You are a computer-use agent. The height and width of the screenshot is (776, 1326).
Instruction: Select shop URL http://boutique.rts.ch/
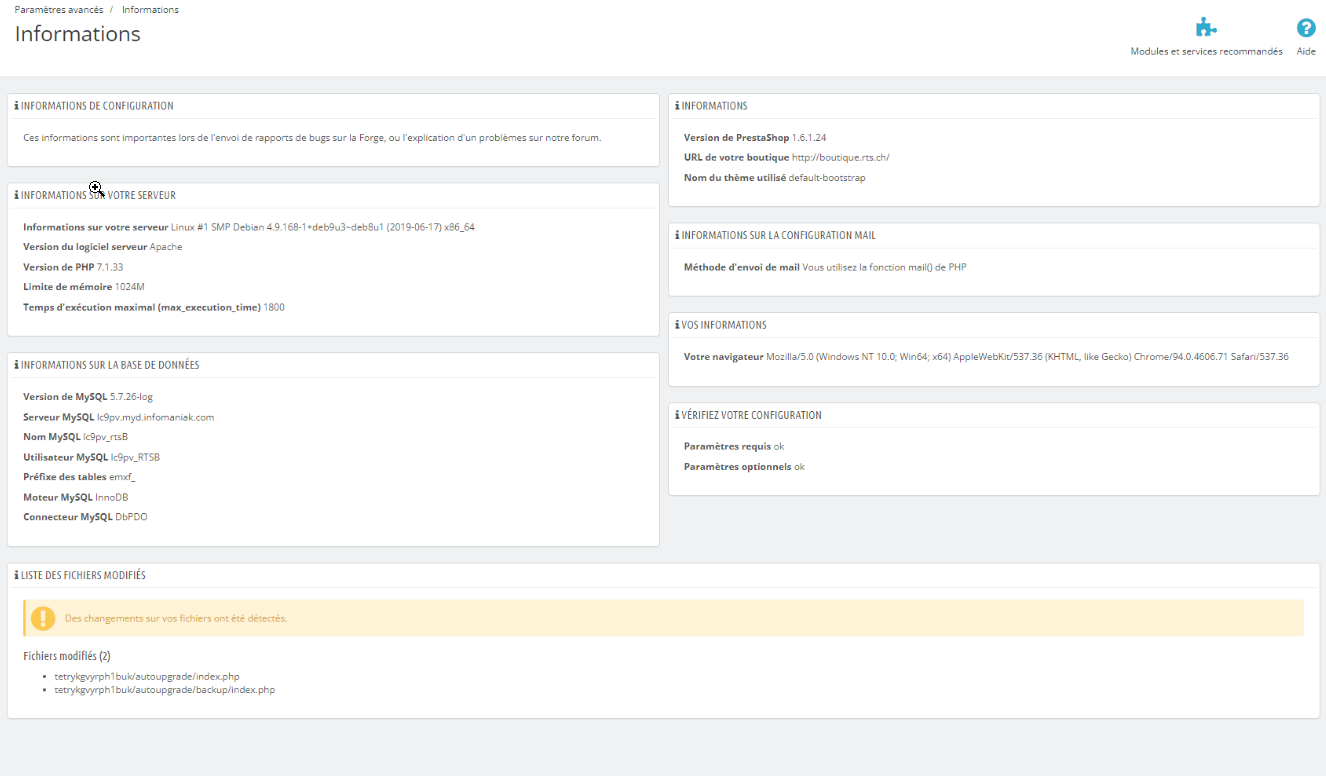[840, 158]
